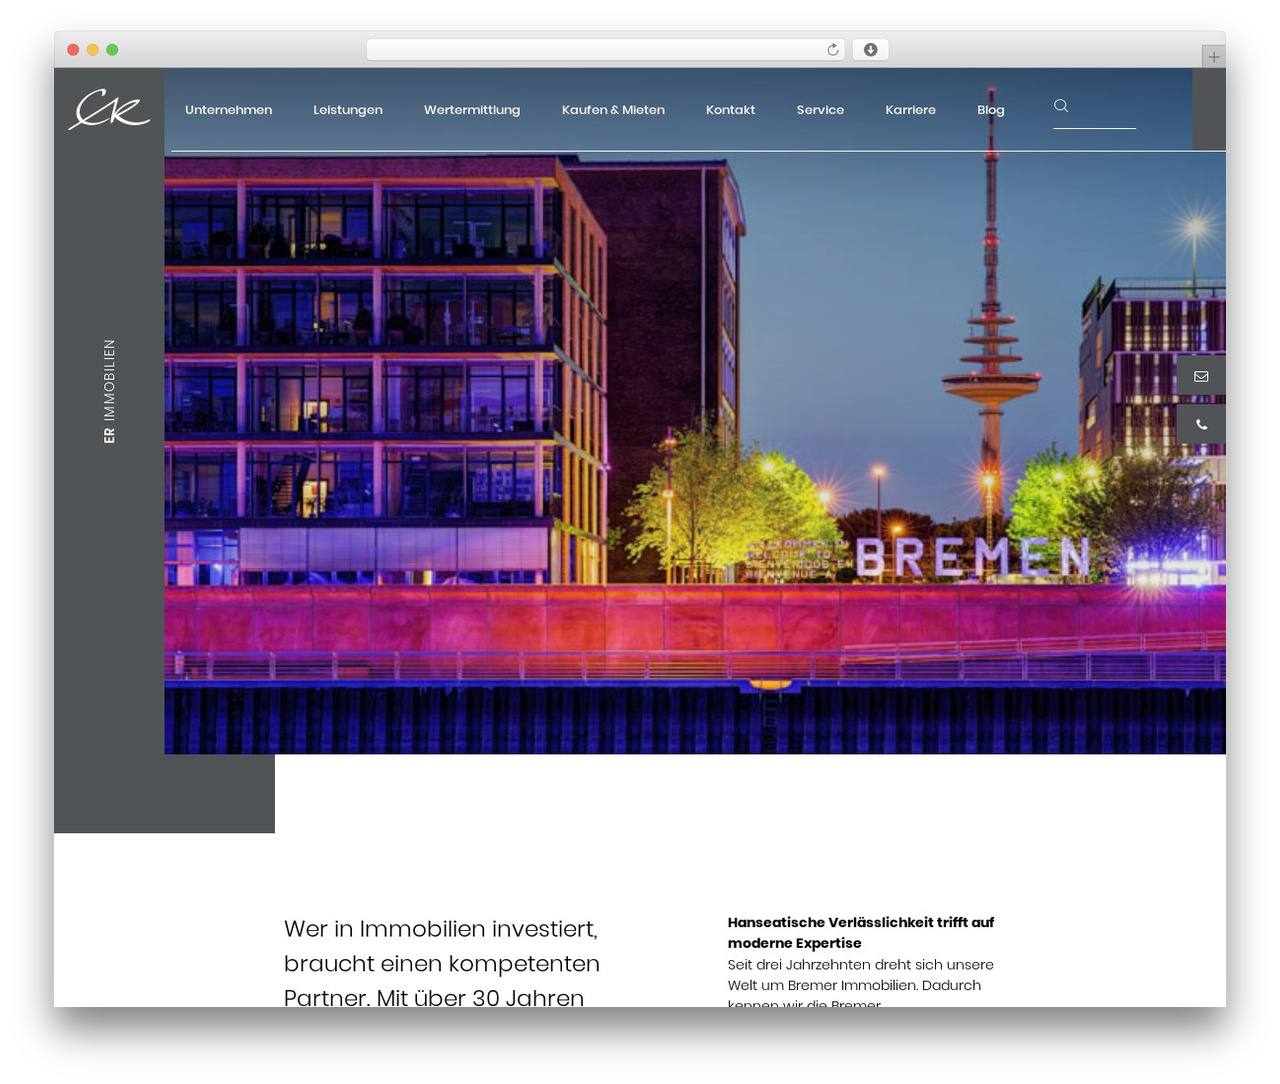Click the vertical ER IMMOBILIEN sidebar text
The image size is (1280, 1084).
(x=109, y=391)
